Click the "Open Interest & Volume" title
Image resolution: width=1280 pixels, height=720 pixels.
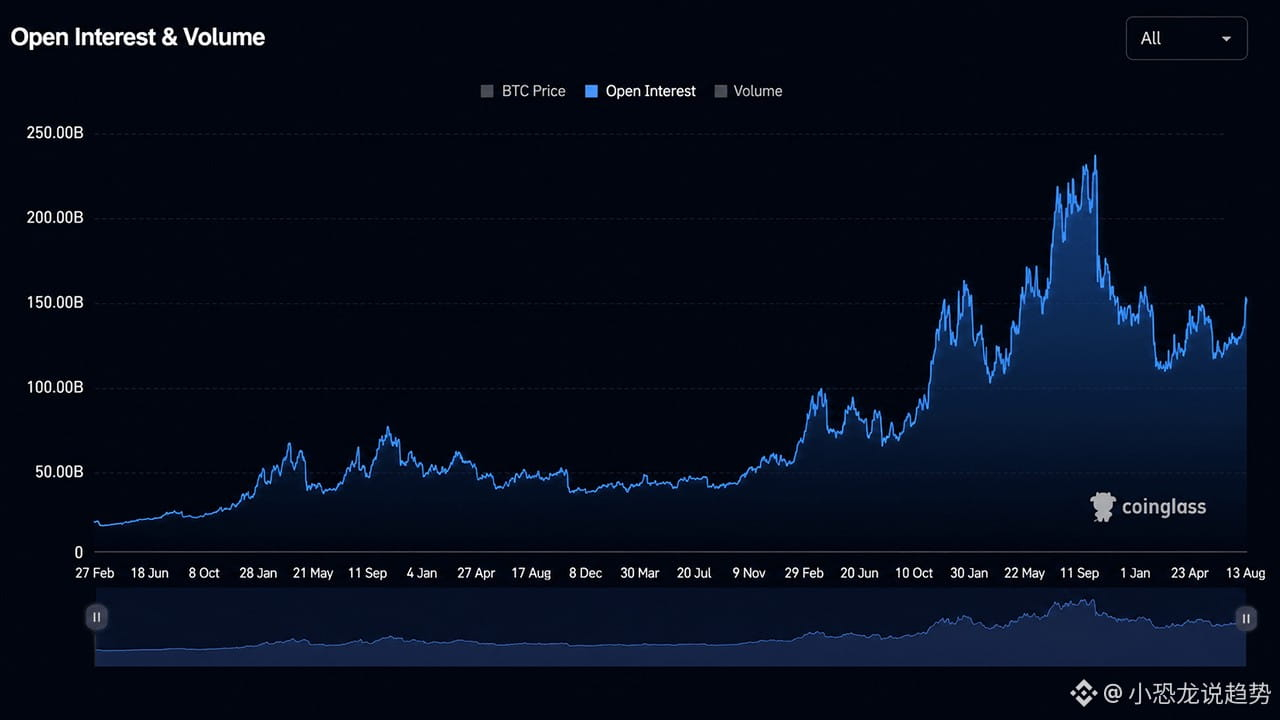coord(138,37)
